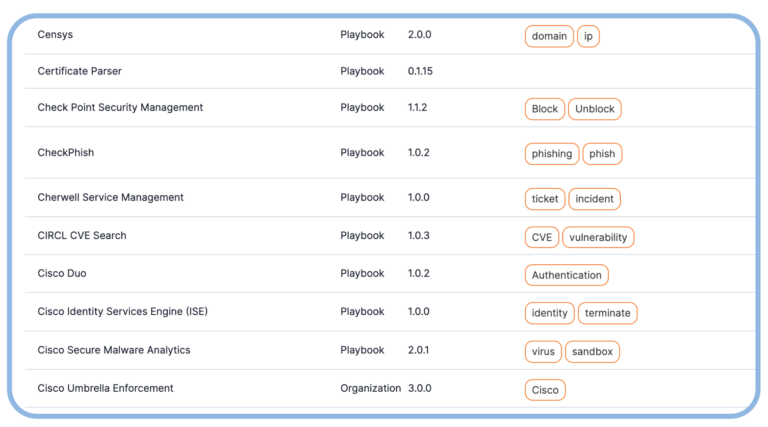Click the phishing tag for CheckPhish

click(x=552, y=154)
